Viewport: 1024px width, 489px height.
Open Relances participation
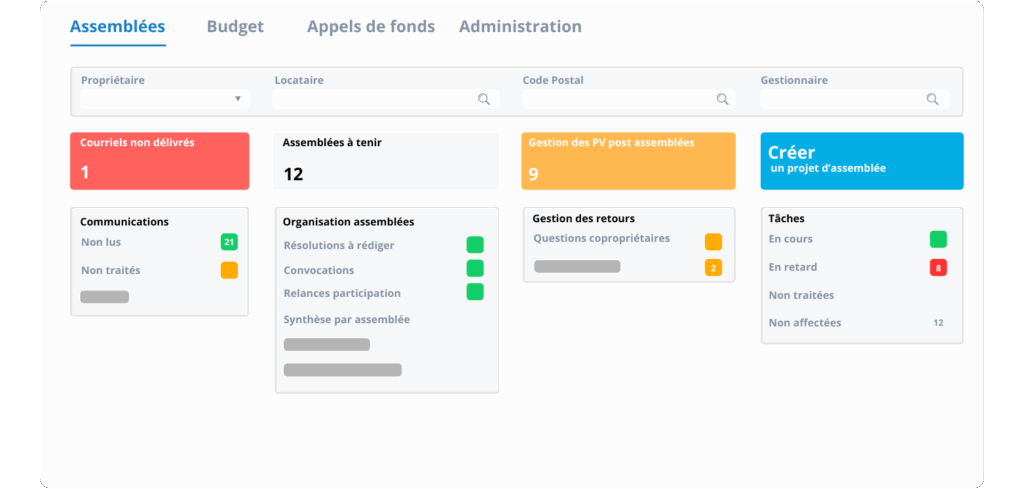tap(342, 294)
